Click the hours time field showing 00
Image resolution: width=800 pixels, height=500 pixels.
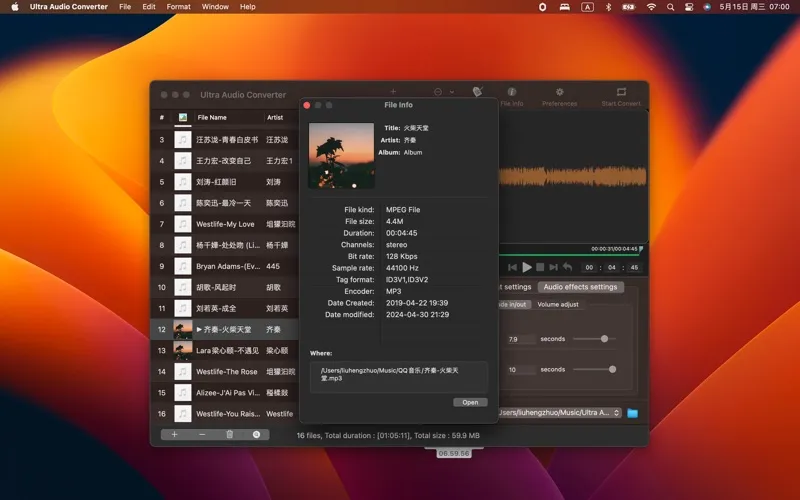[x=589, y=267]
